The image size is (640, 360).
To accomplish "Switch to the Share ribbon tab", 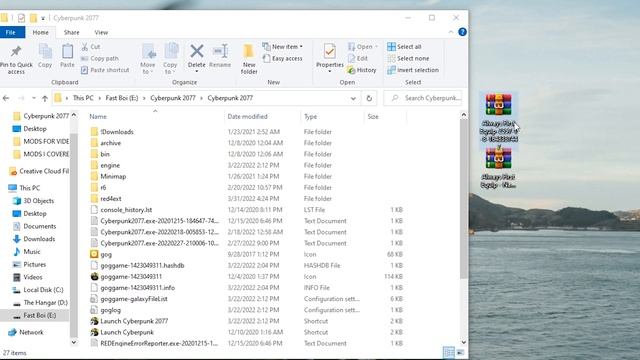I will [x=71, y=32].
